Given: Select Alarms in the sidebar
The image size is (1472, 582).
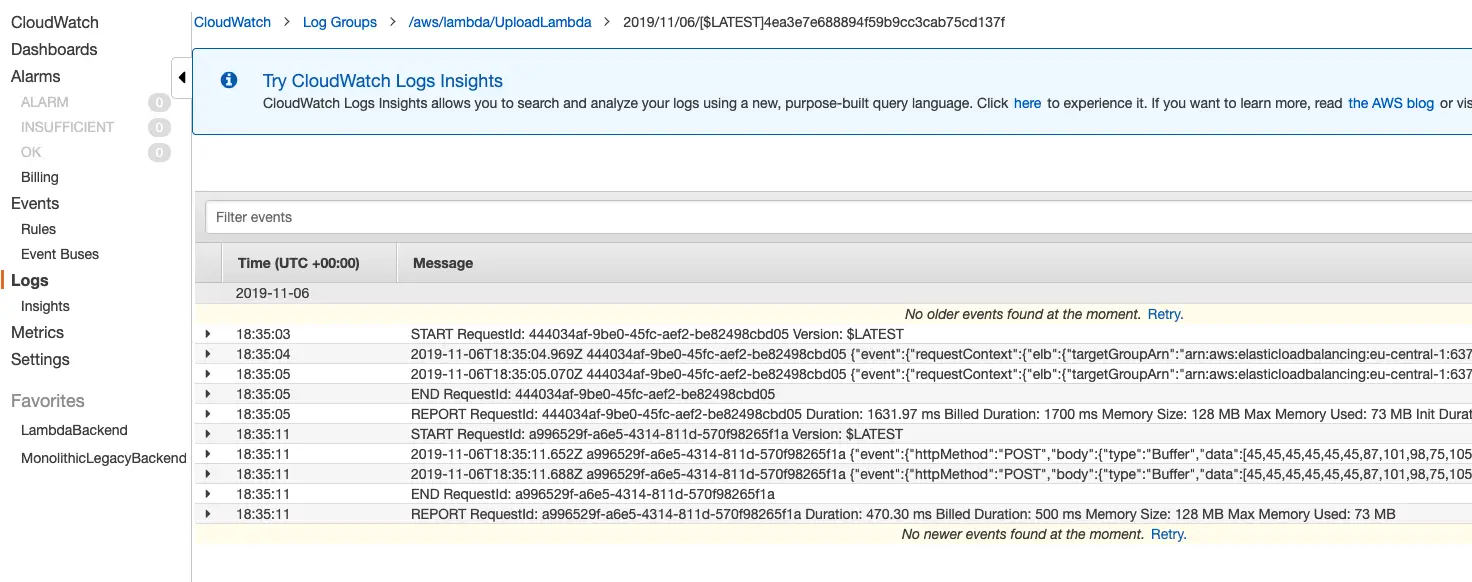Looking at the screenshot, I should pyautogui.click(x=37, y=76).
